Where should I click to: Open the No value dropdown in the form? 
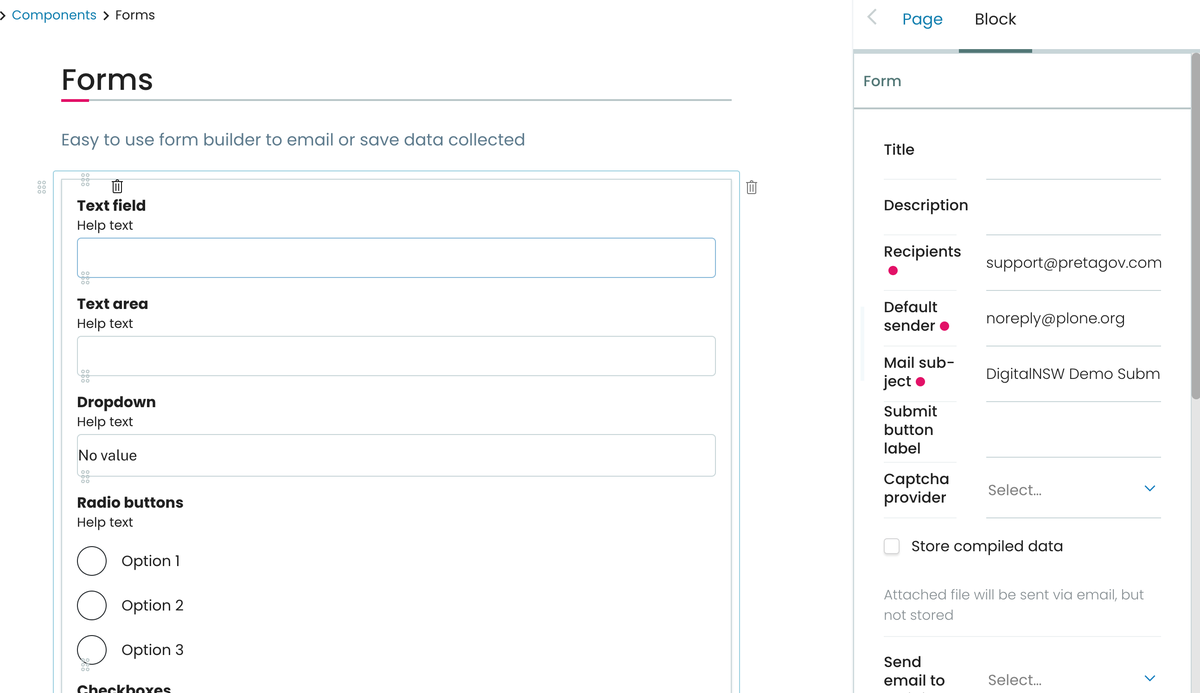click(396, 455)
